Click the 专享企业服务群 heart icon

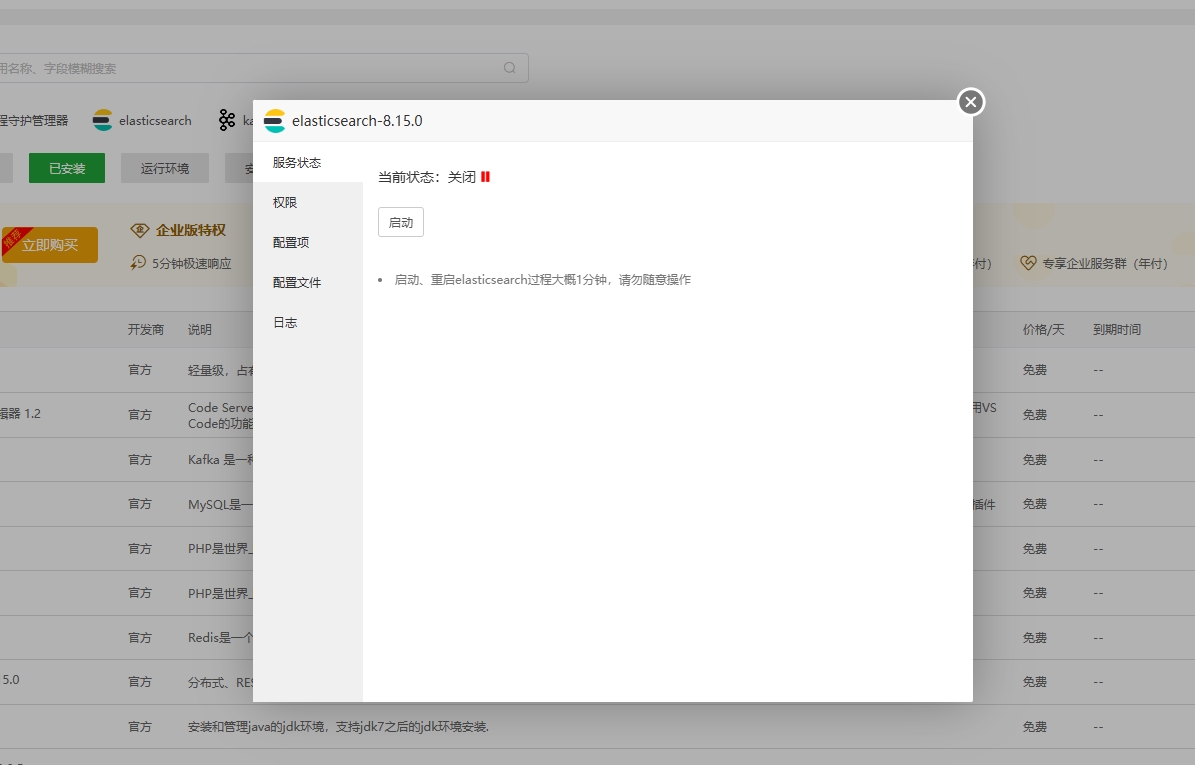pyautogui.click(x=1028, y=263)
